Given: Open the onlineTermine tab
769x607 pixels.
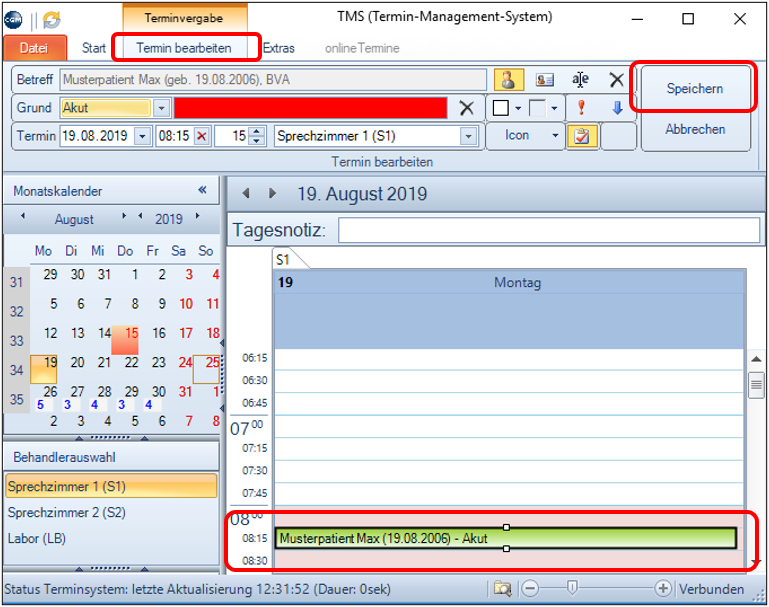Looking at the screenshot, I should coord(362,48).
